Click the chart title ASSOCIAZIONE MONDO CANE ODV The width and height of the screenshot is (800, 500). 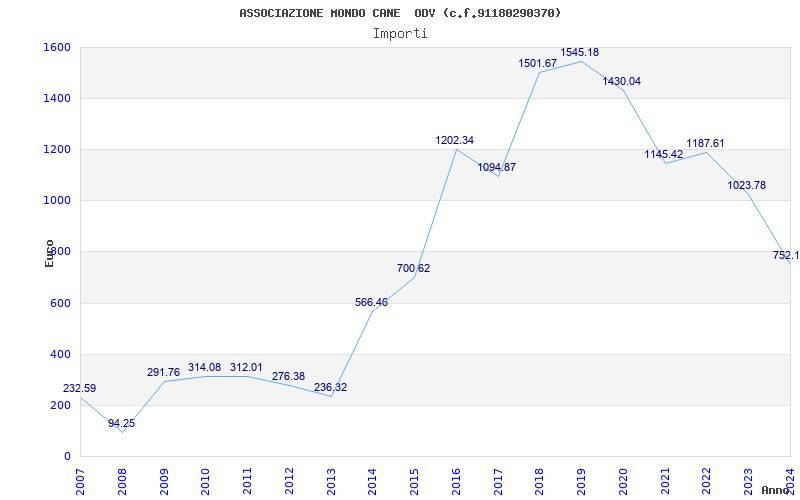(400, 13)
